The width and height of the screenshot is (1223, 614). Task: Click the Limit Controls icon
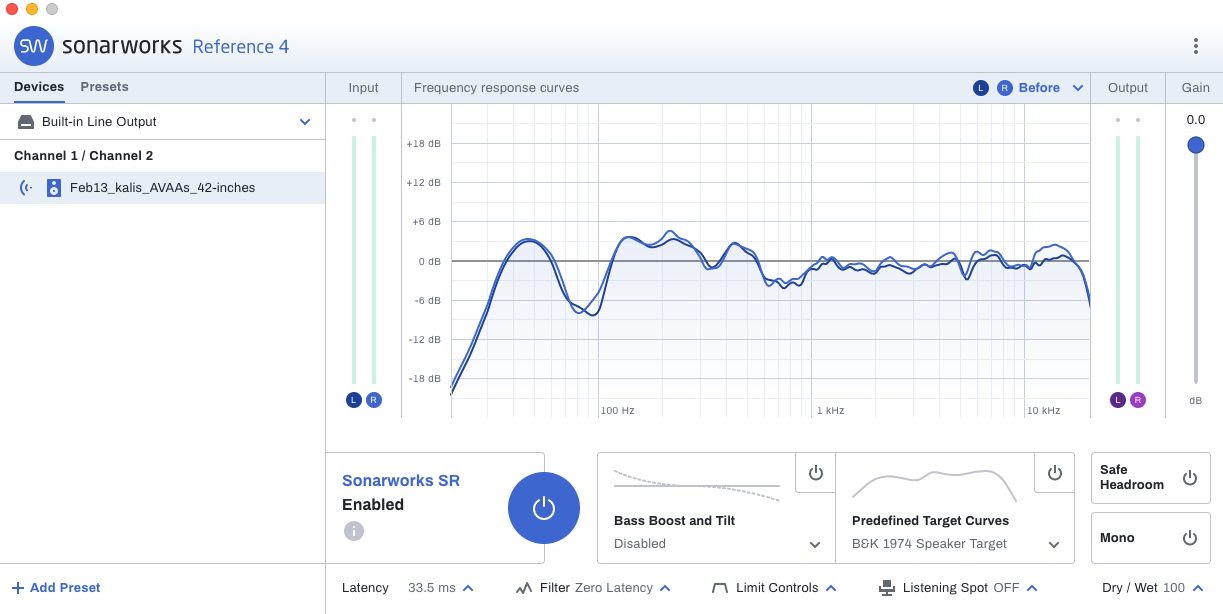point(720,588)
